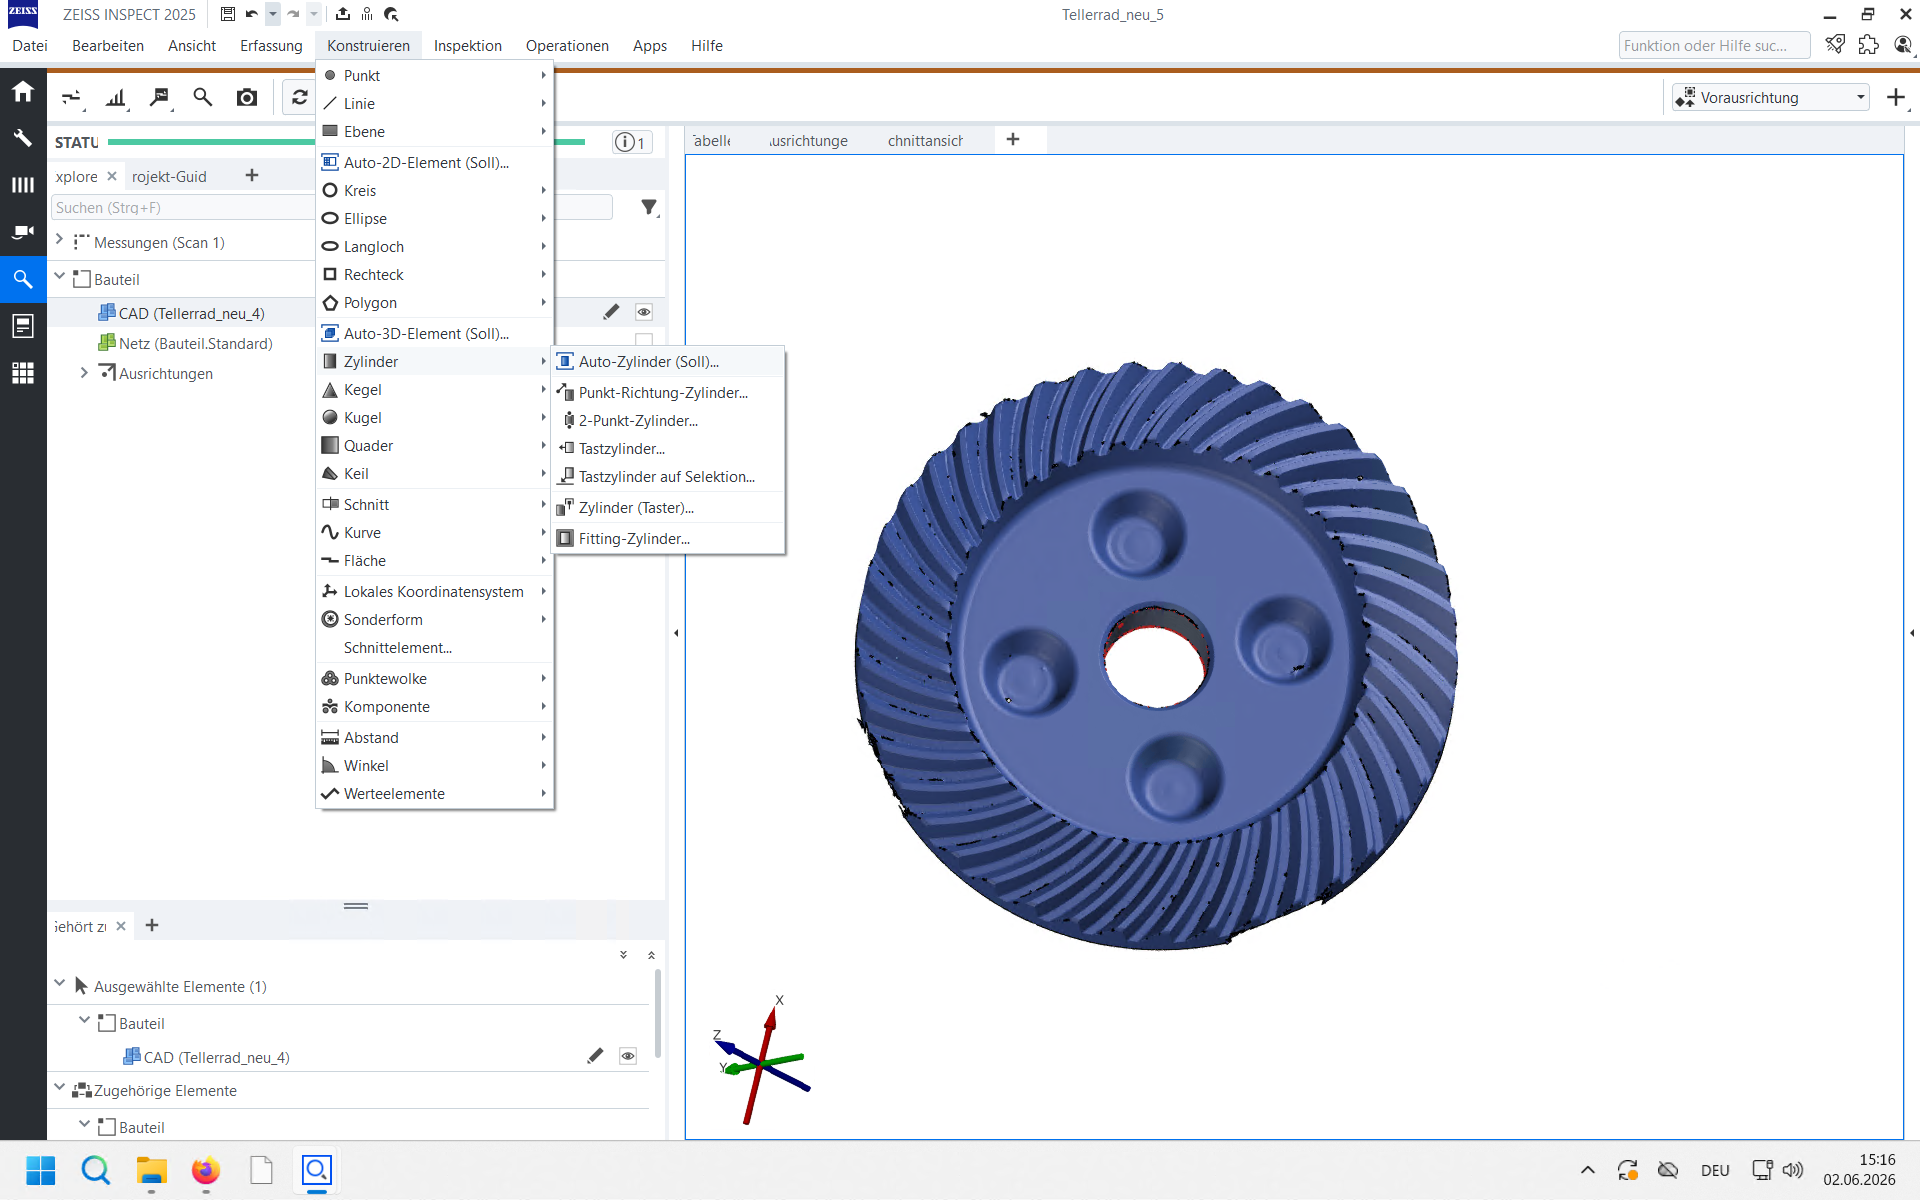This screenshot has height=1200, width=1920.
Task: Open the home workspace icon in sidebar
Action: [x=23, y=92]
